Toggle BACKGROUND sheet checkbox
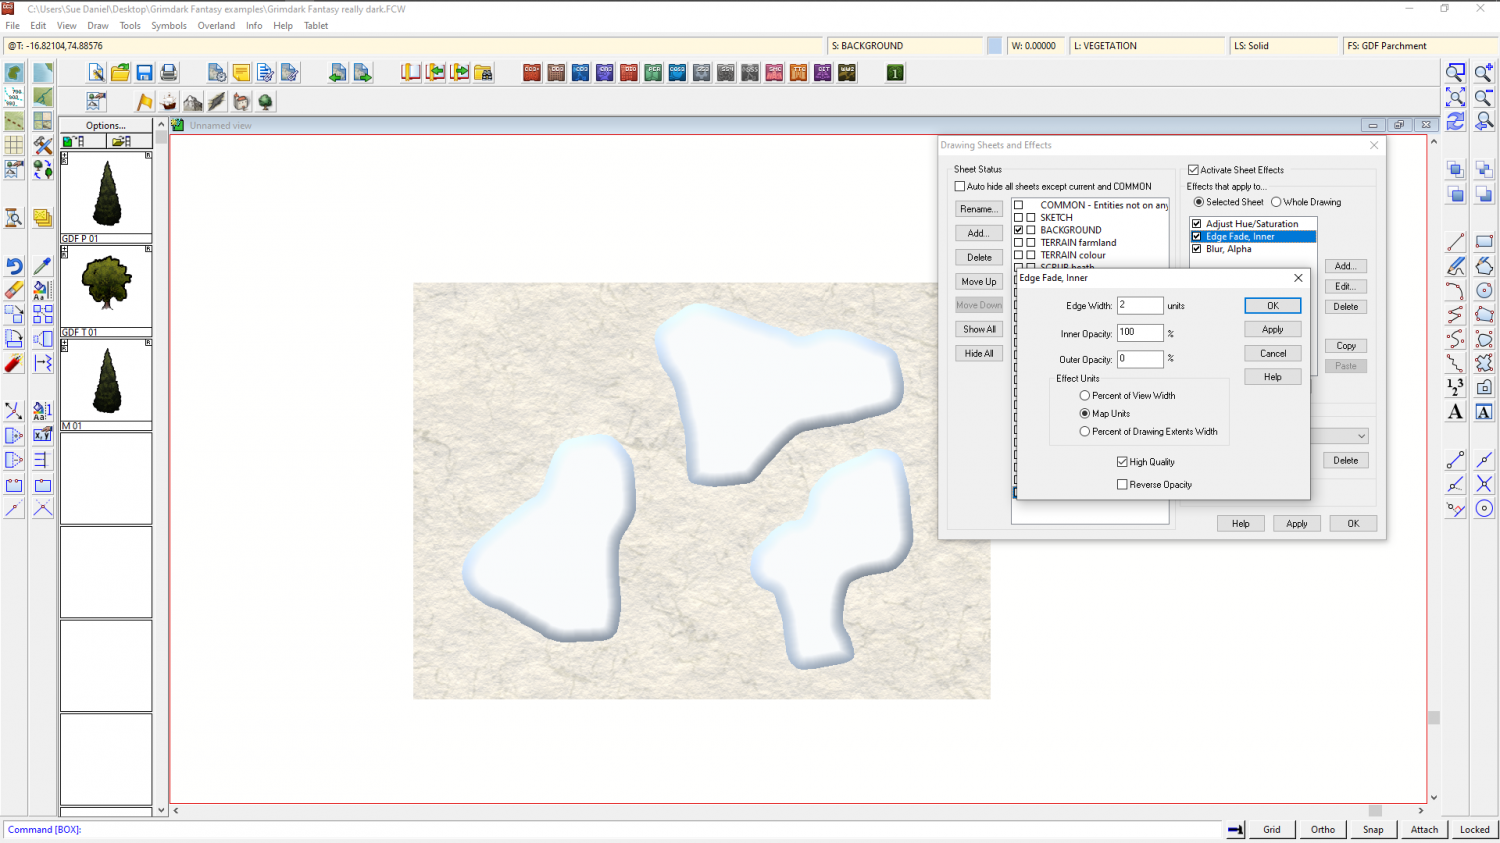 pyautogui.click(x=1019, y=230)
